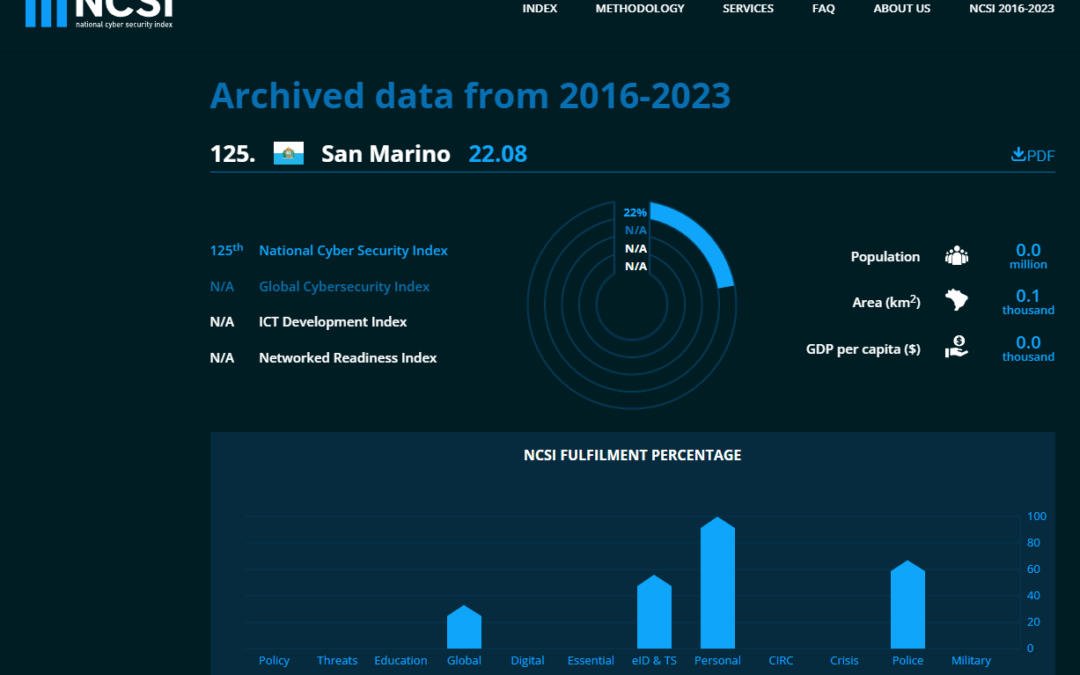Click the San Marino country name
The height and width of the screenshot is (675, 1080).
[x=386, y=154]
